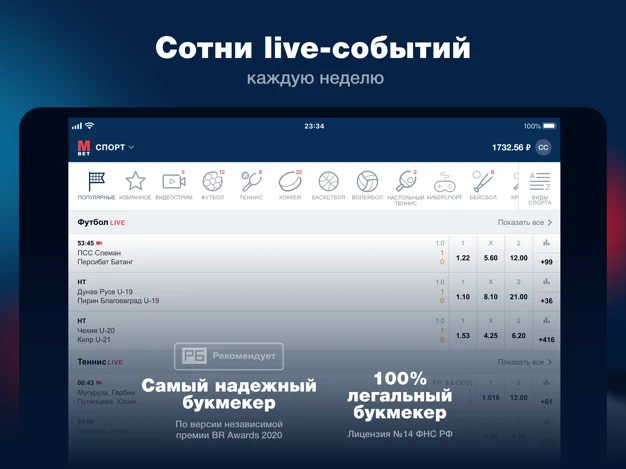
Task: Bet 1.22 on ПСС Слеман win
Action: (463, 258)
